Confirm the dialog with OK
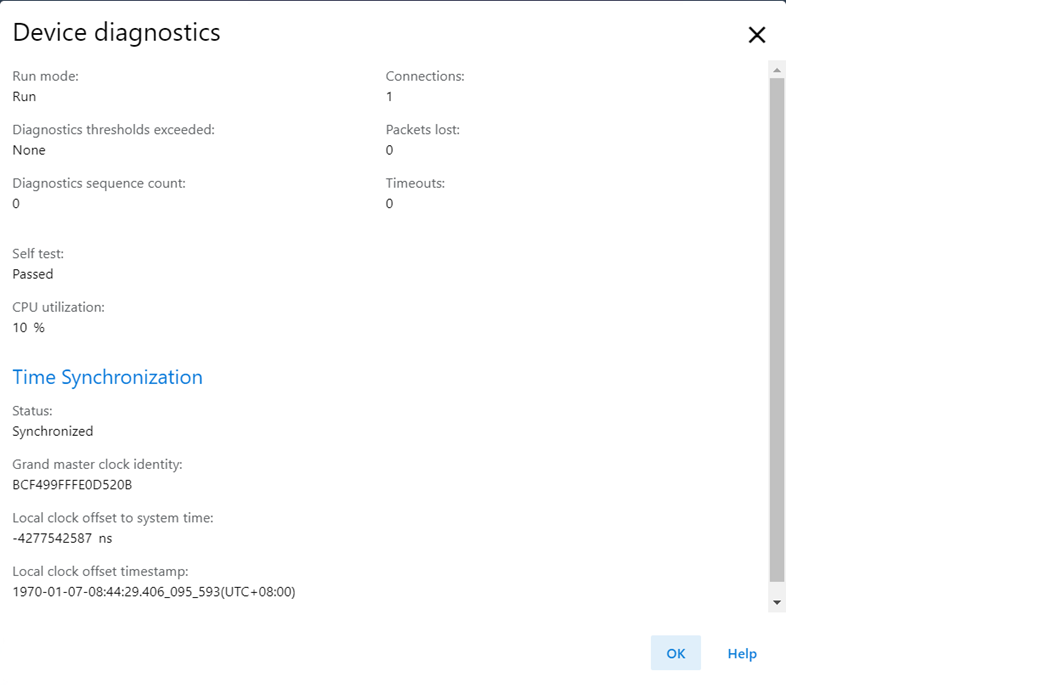Viewport: 1050px width, 685px height. point(676,653)
